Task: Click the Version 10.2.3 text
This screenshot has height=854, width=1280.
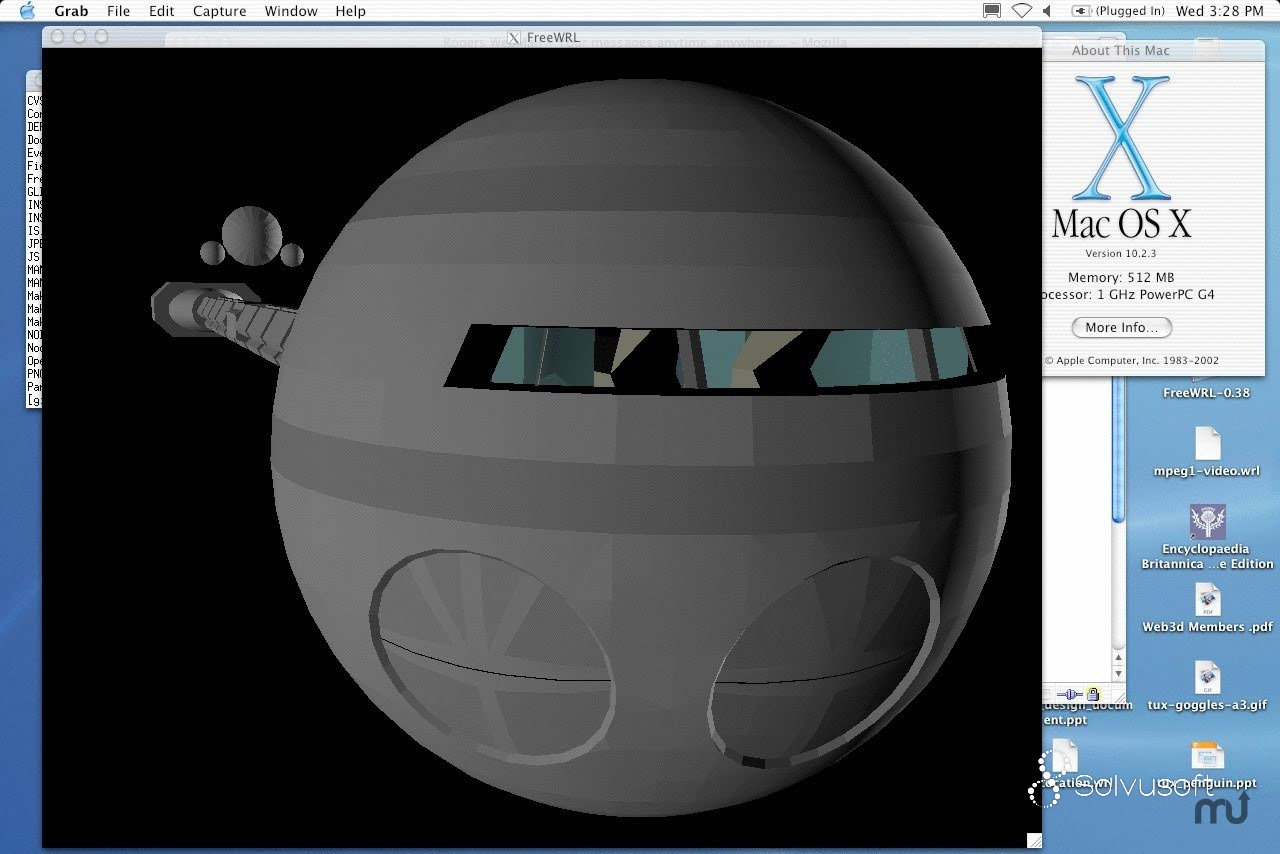Action: 1120,253
